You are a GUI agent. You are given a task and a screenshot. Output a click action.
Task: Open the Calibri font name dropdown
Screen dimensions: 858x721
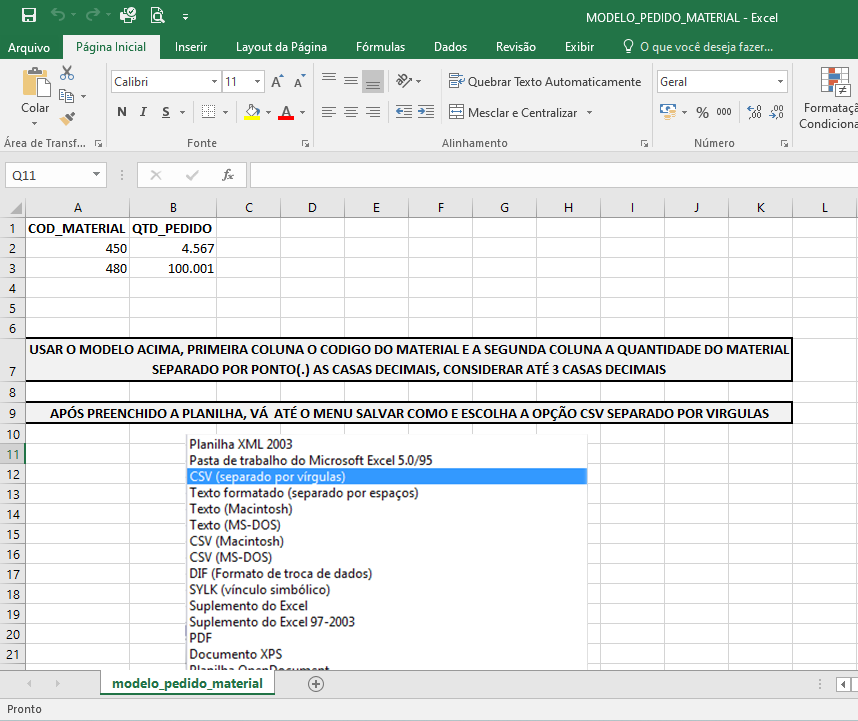point(214,82)
